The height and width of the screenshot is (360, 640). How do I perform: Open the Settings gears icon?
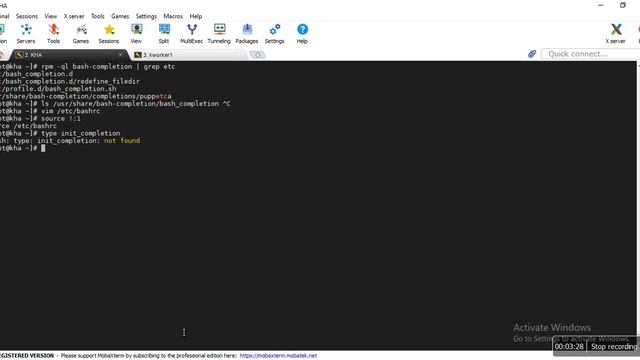(274, 33)
